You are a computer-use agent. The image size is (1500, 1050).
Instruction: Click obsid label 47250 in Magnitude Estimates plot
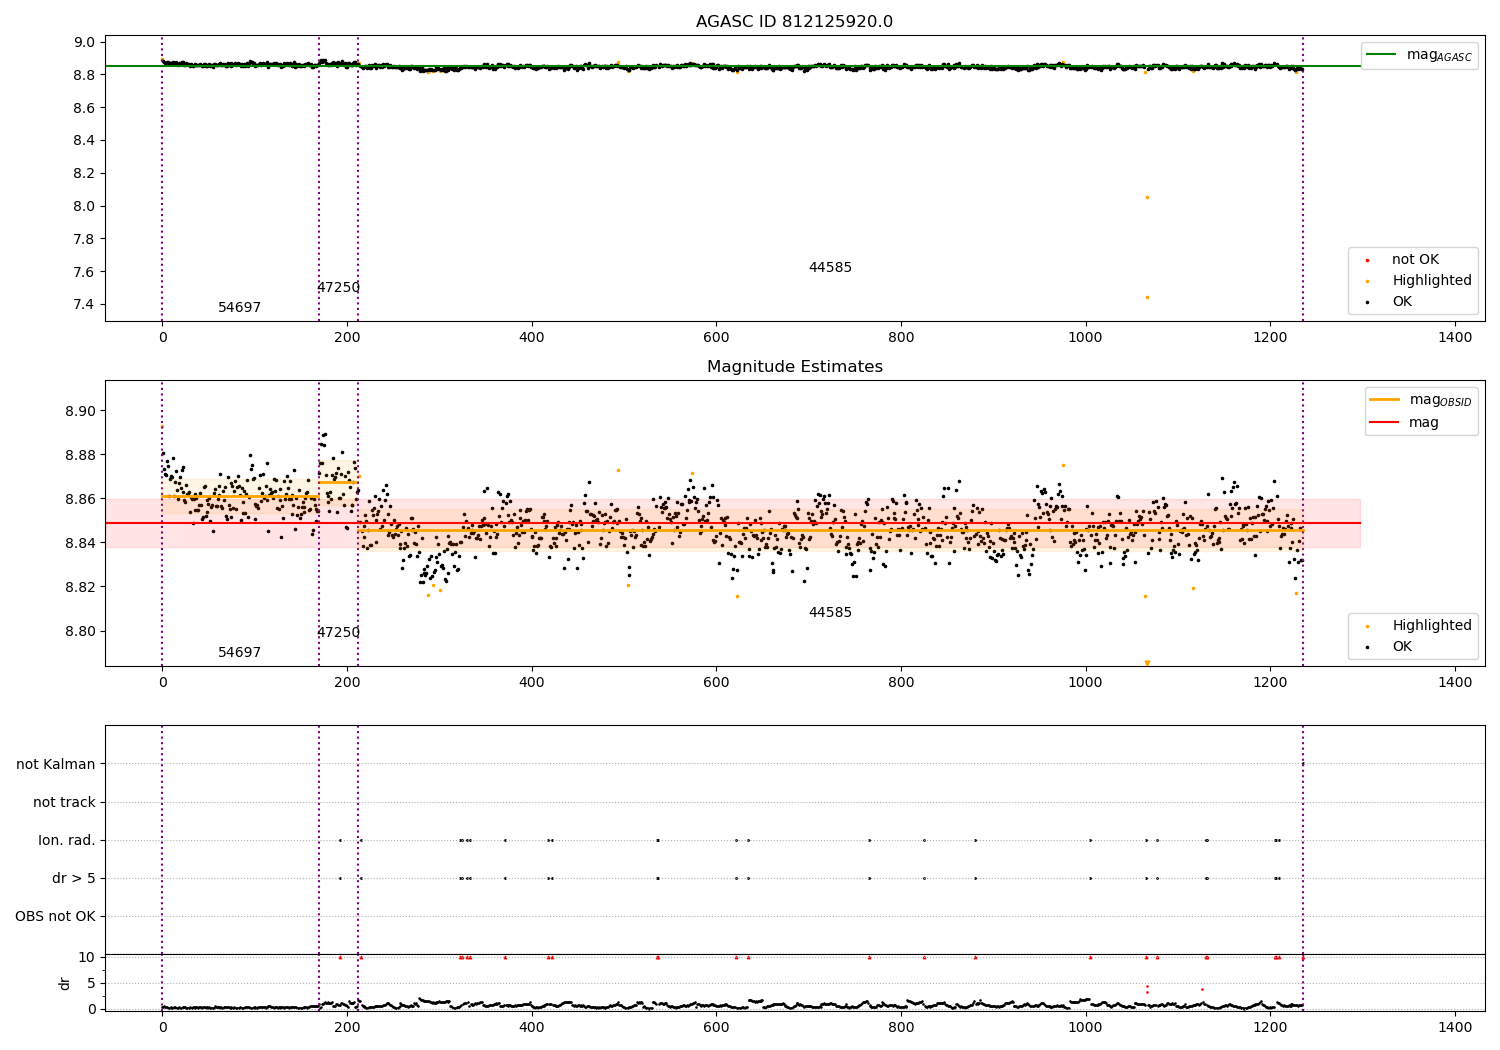(338, 633)
